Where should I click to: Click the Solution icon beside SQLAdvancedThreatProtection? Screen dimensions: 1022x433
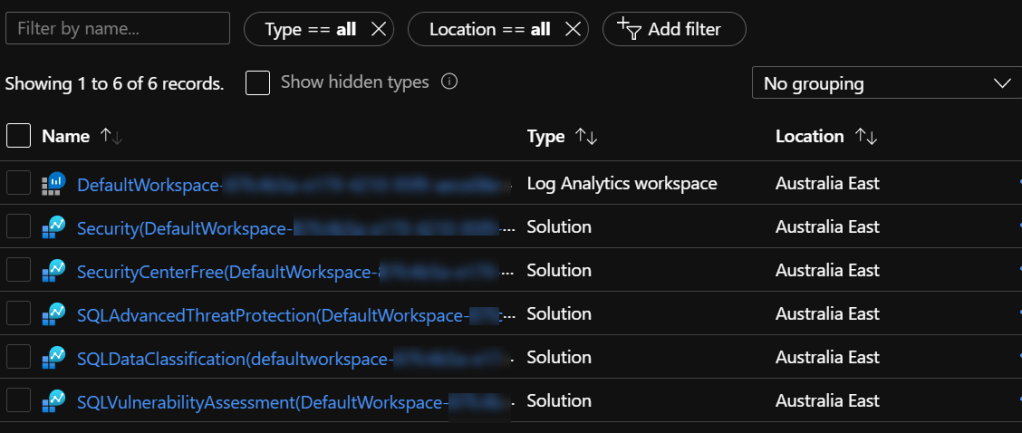pos(53,315)
